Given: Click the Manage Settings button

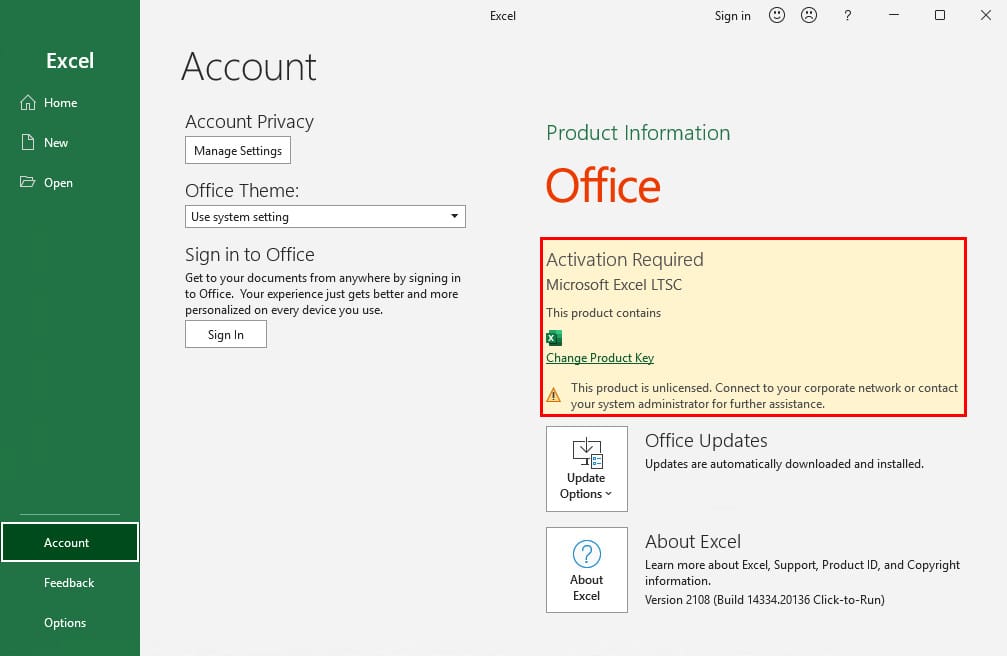Looking at the screenshot, I should [x=238, y=150].
